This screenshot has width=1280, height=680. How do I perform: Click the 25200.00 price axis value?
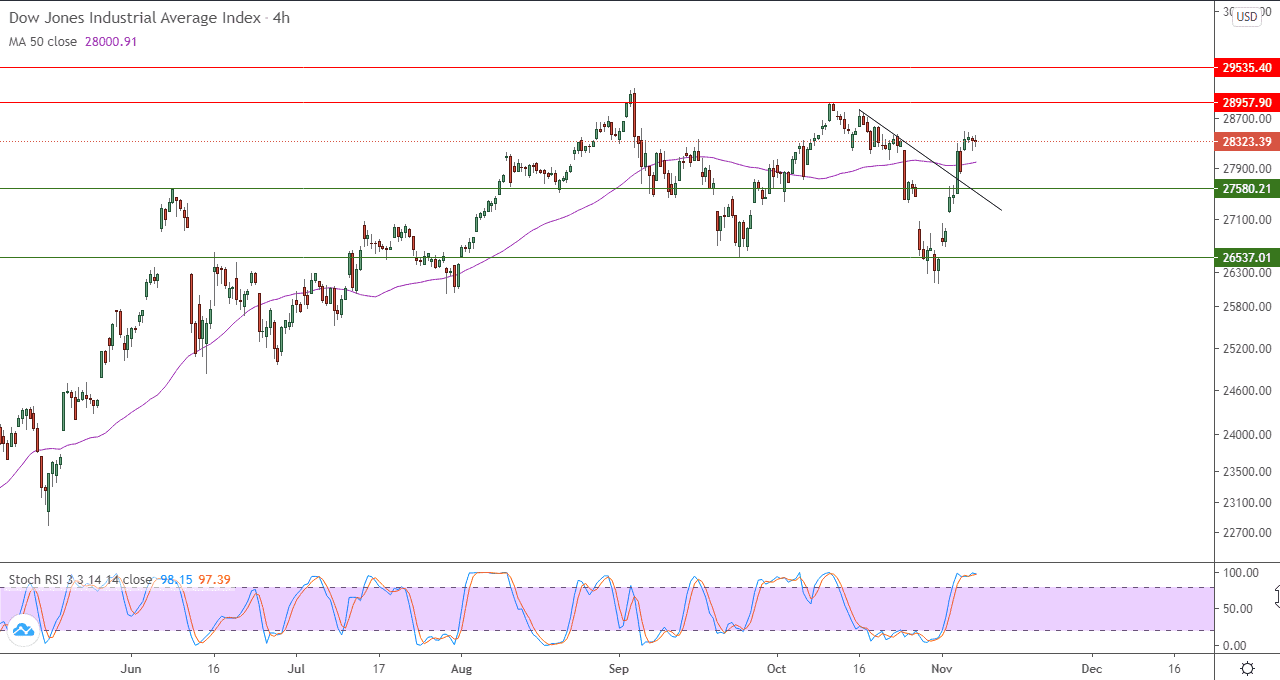point(1246,349)
